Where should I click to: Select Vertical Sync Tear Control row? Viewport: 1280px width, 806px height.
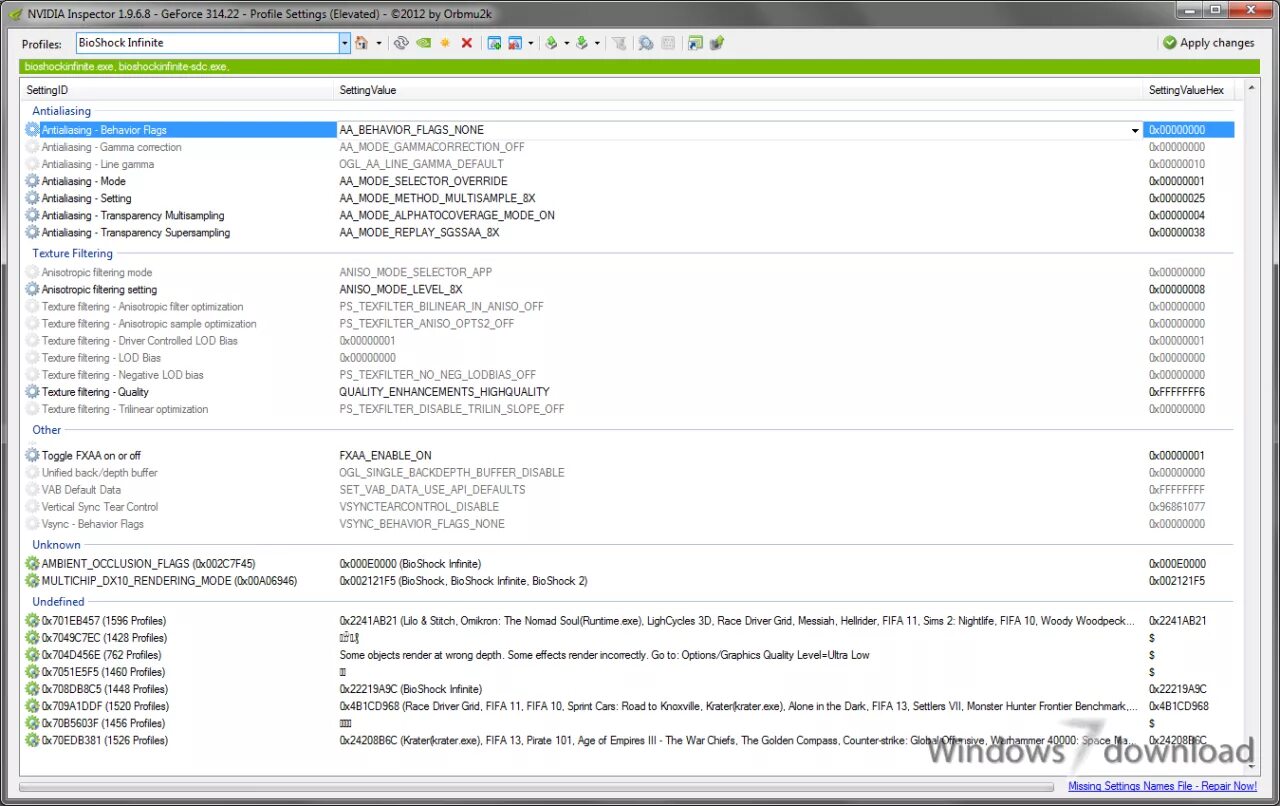[x=630, y=507]
